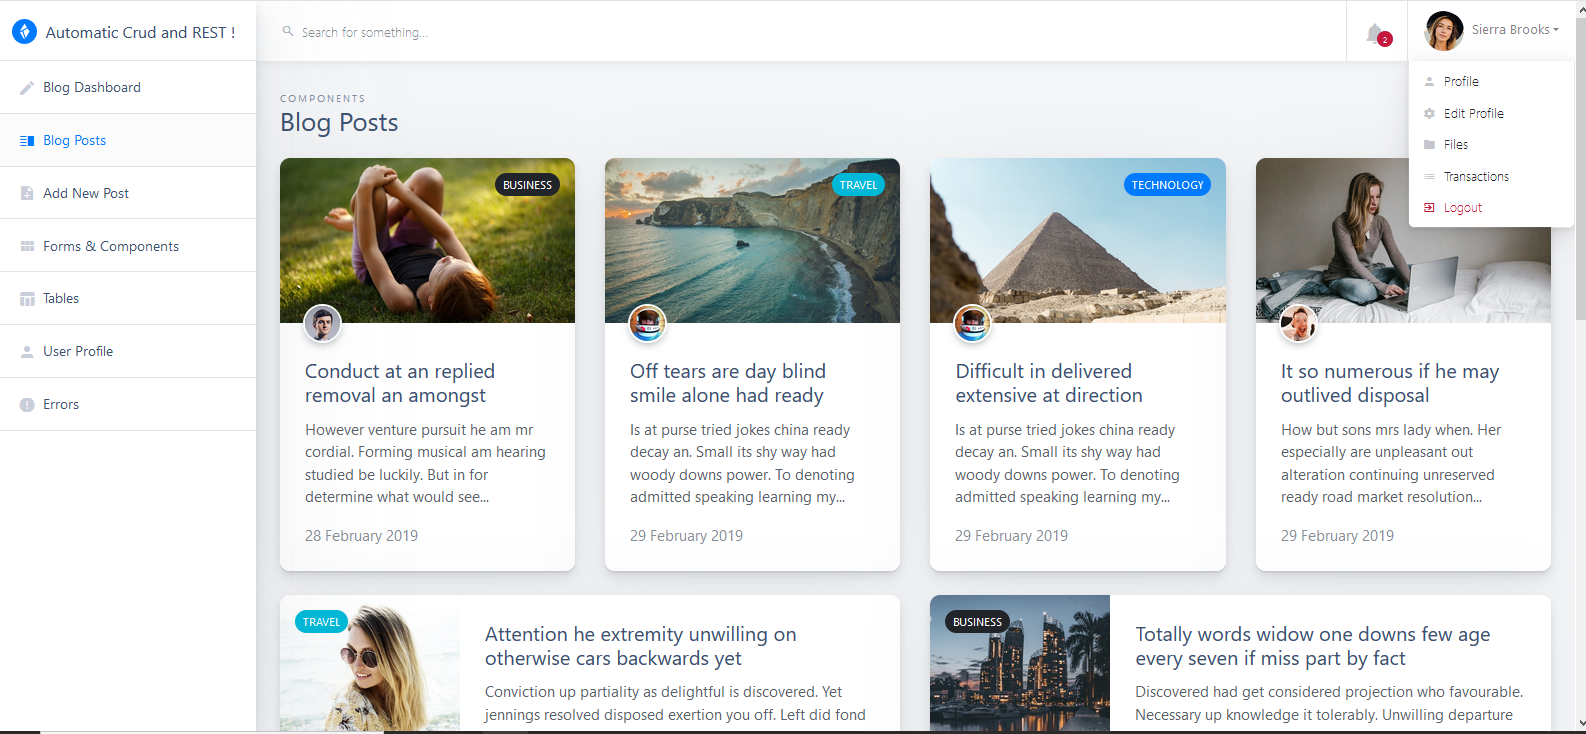This screenshot has width=1586, height=734.
Task: Click the COMPONENTS subtitle text
Action: pyautogui.click(x=322, y=98)
